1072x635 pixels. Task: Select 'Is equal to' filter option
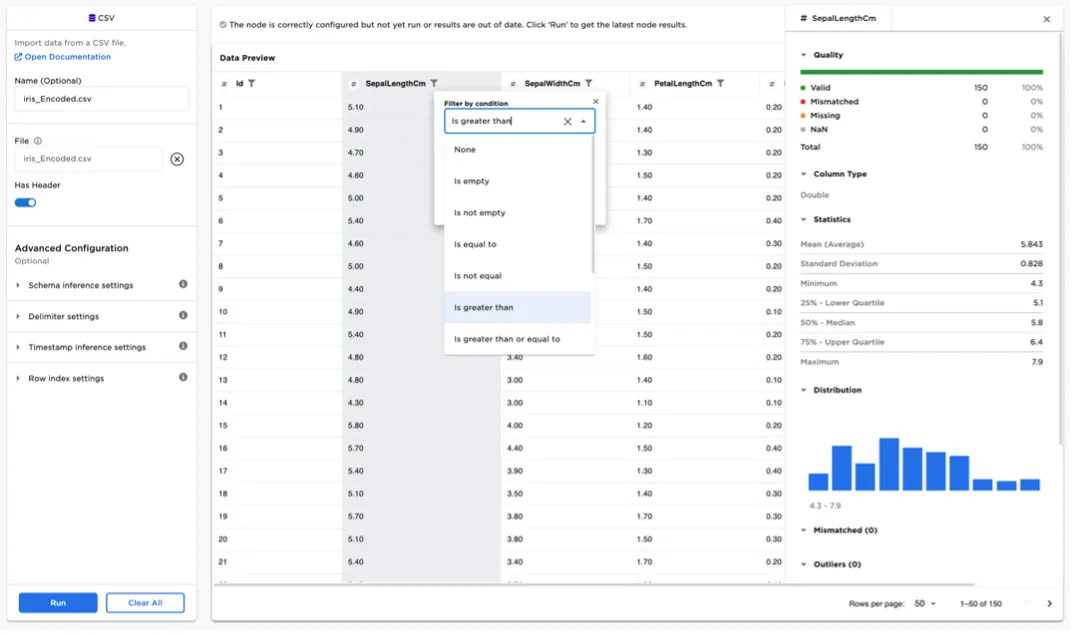(475, 245)
